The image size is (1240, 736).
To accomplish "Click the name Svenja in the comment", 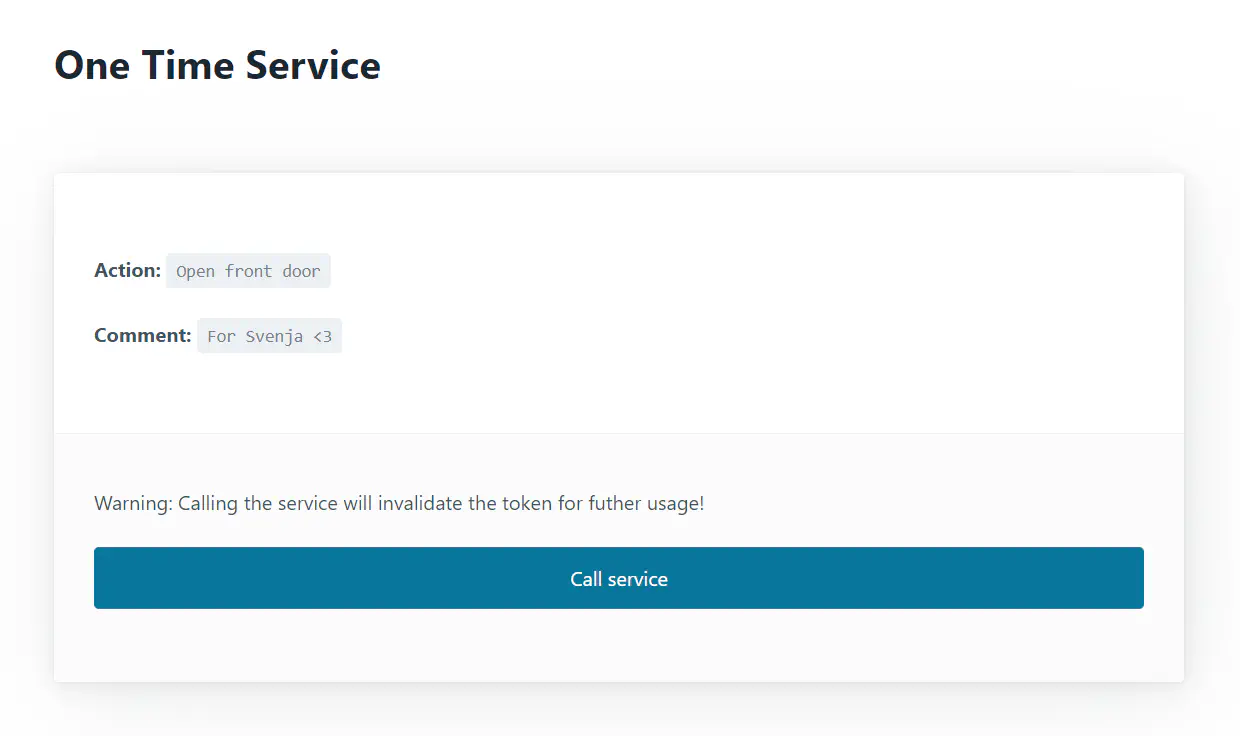I will tap(276, 336).
